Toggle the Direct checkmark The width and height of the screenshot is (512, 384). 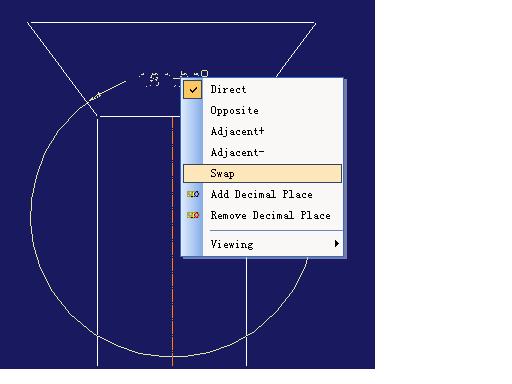(x=193, y=89)
